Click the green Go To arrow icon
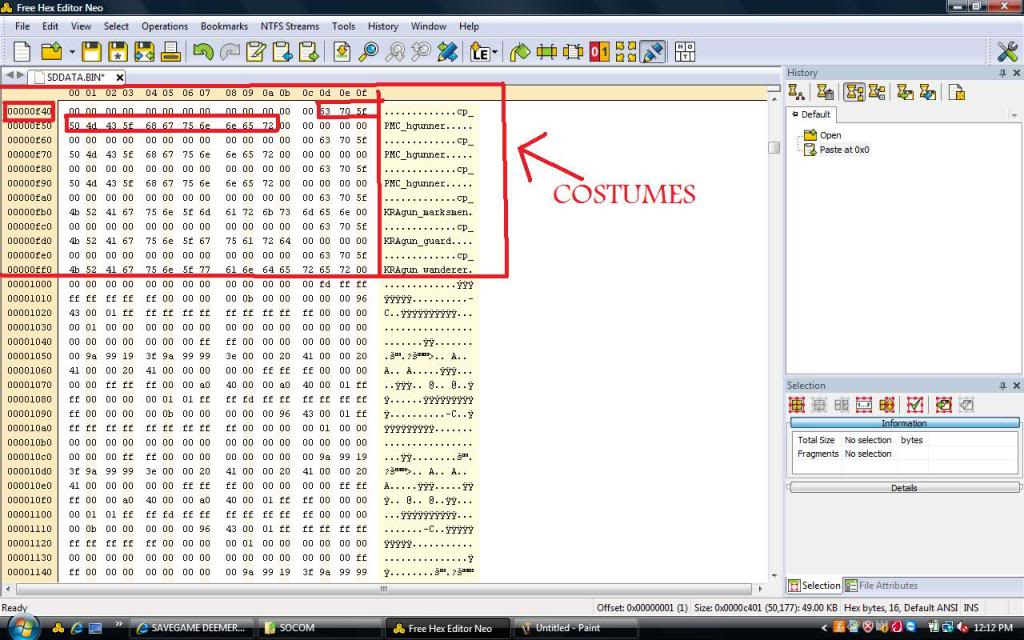The width and height of the screenshot is (1024, 640). [x=520, y=52]
